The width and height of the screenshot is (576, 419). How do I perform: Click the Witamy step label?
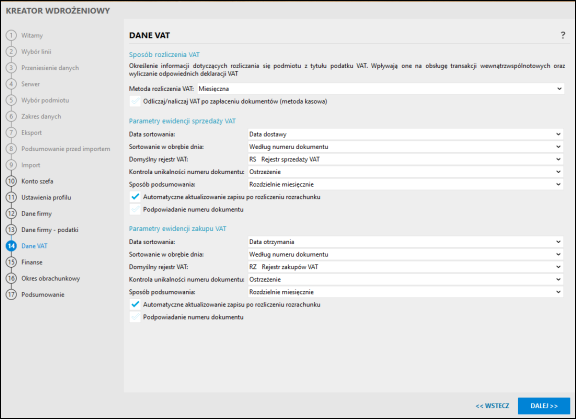[x=32, y=35]
